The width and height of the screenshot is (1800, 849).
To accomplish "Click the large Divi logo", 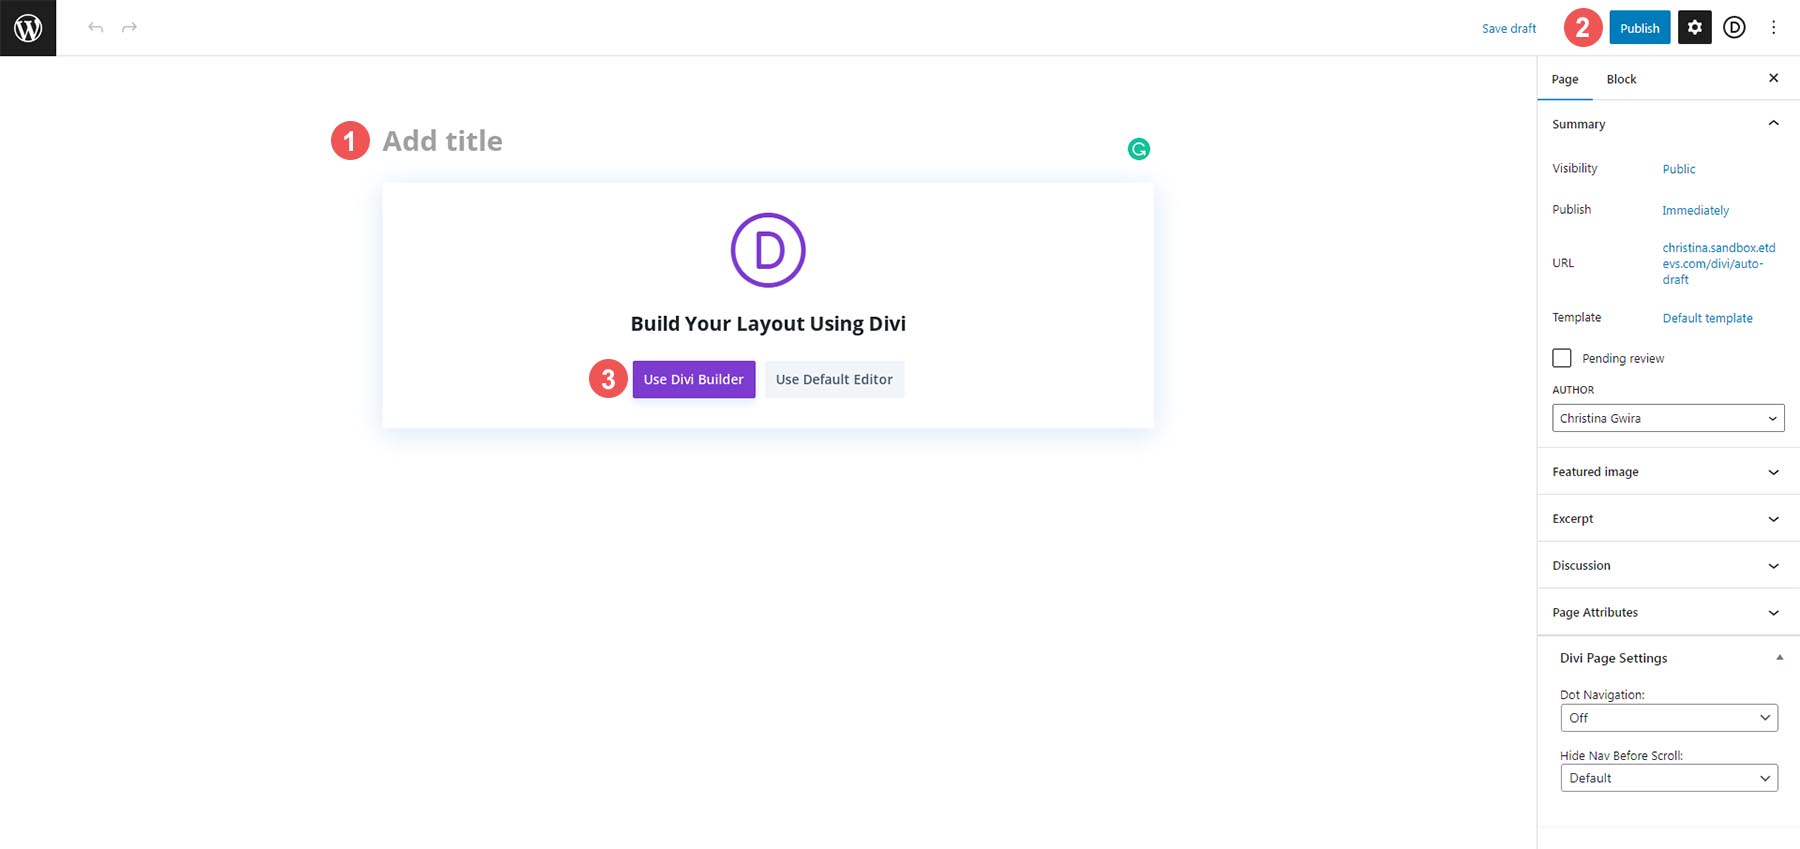I will pyautogui.click(x=768, y=250).
